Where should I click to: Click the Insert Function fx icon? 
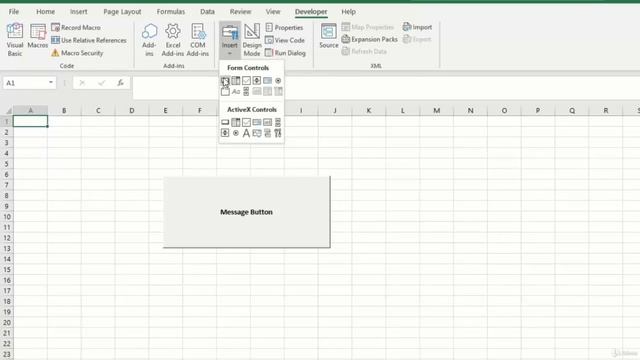point(120,83)
